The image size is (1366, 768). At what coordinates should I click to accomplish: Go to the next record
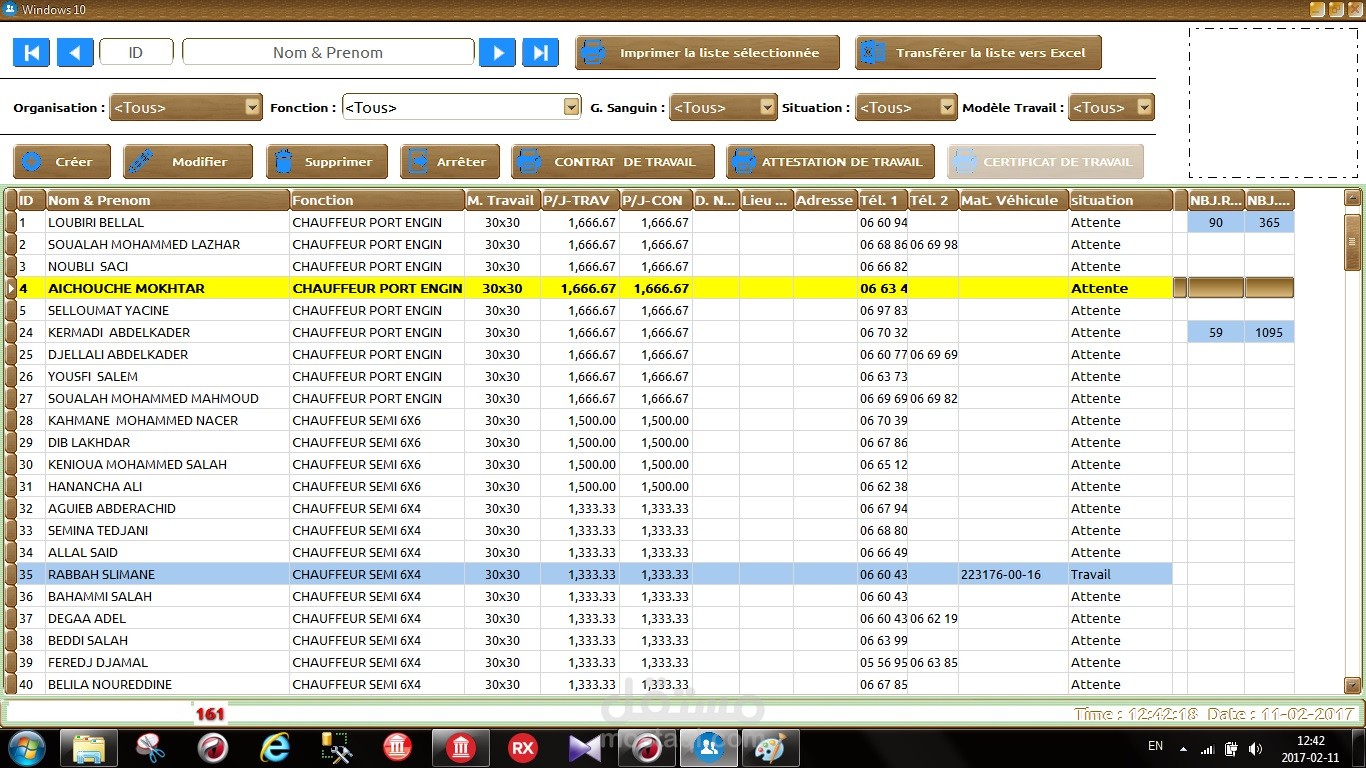pos(497,52)
